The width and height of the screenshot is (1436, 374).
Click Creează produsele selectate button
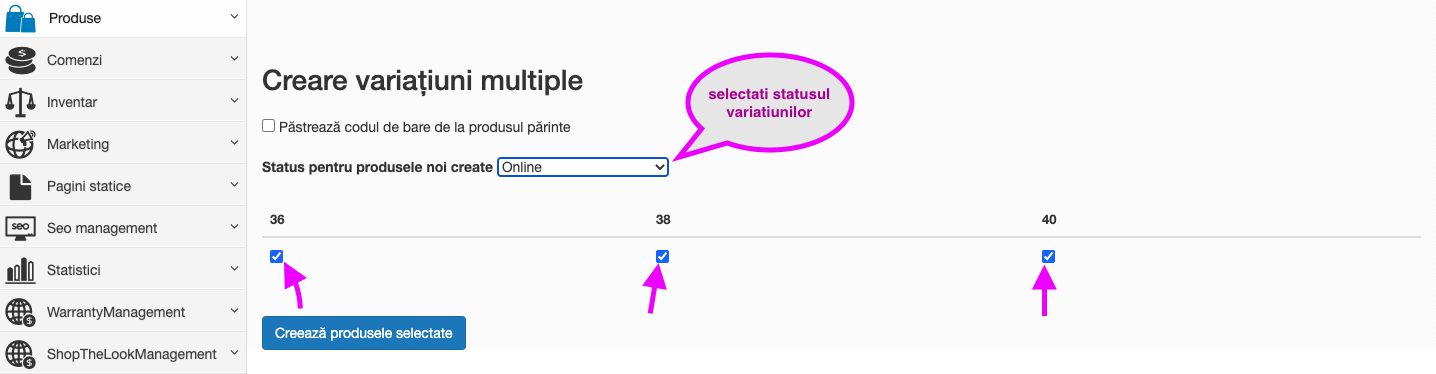coord(364,333)
